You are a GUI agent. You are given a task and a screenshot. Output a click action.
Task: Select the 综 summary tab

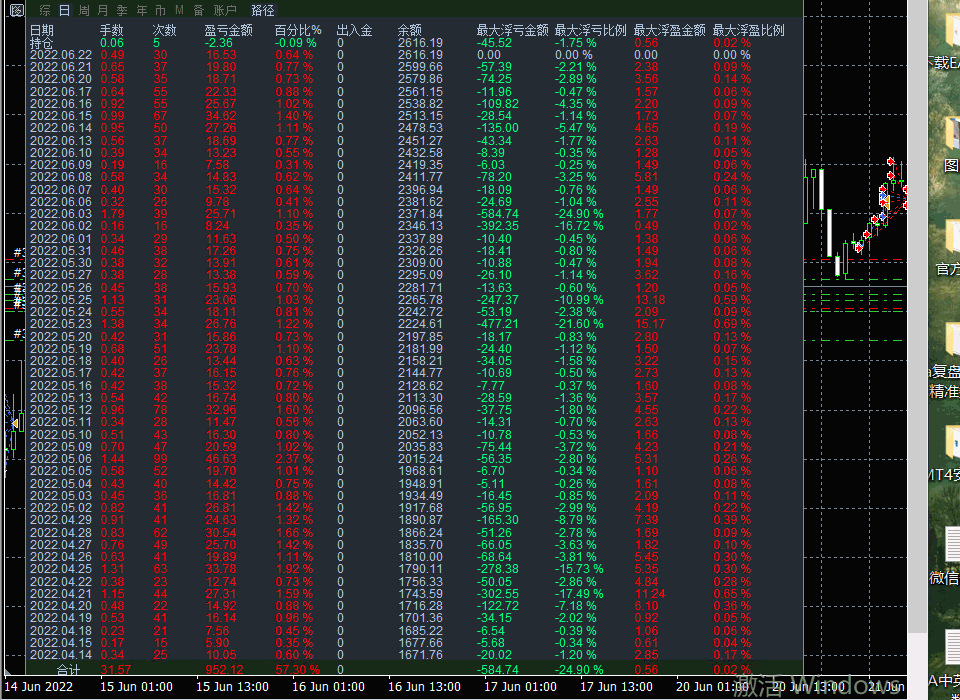(x=45, y=10)
